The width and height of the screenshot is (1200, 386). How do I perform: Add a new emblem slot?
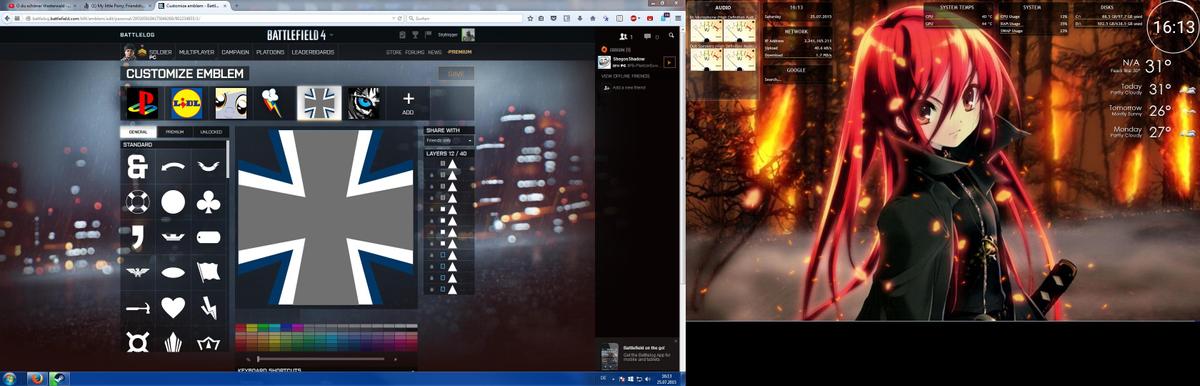tap(408, 102)
